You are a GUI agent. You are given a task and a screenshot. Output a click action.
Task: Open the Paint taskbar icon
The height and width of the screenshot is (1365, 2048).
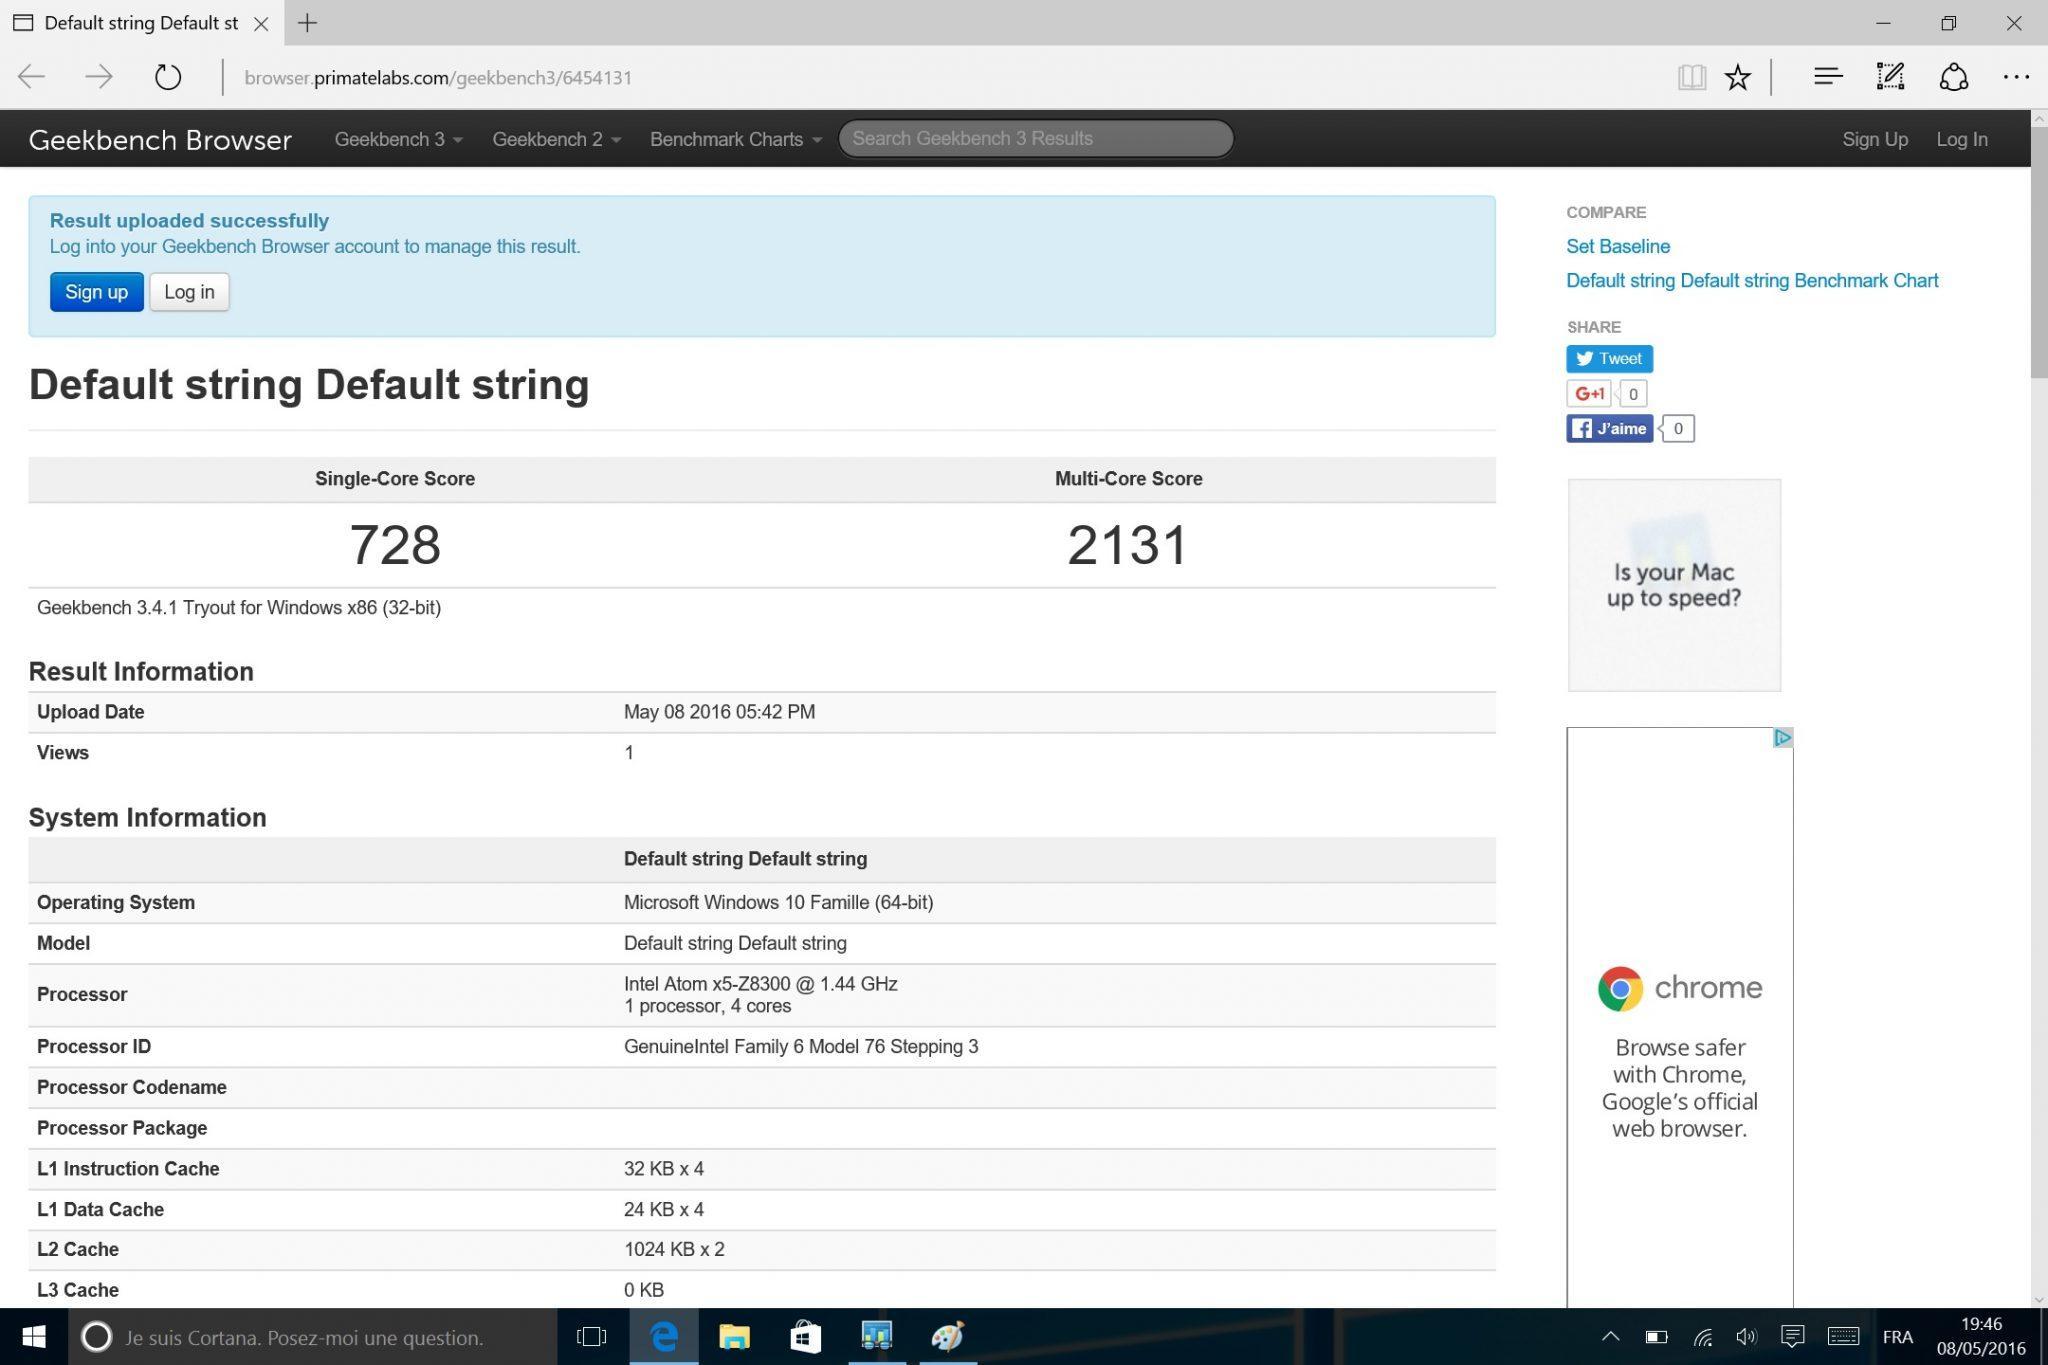point(947,1337)
